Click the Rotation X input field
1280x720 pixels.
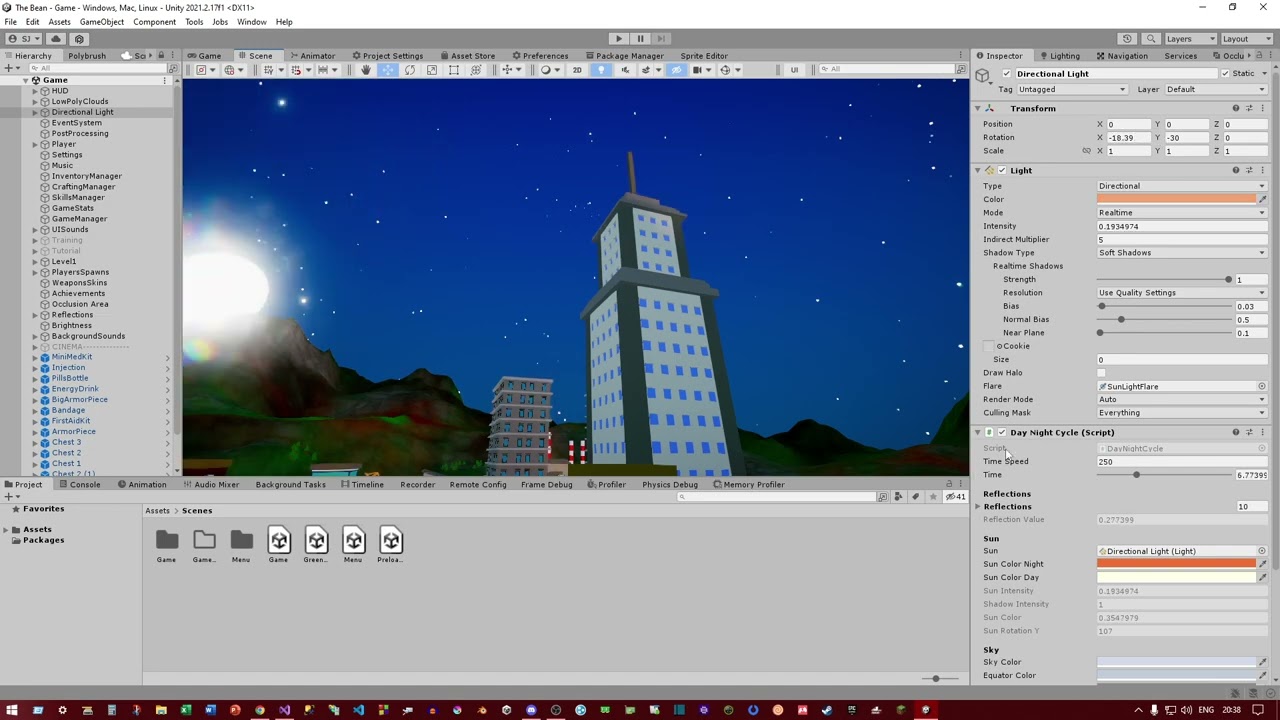click(x=1128, y=137)
